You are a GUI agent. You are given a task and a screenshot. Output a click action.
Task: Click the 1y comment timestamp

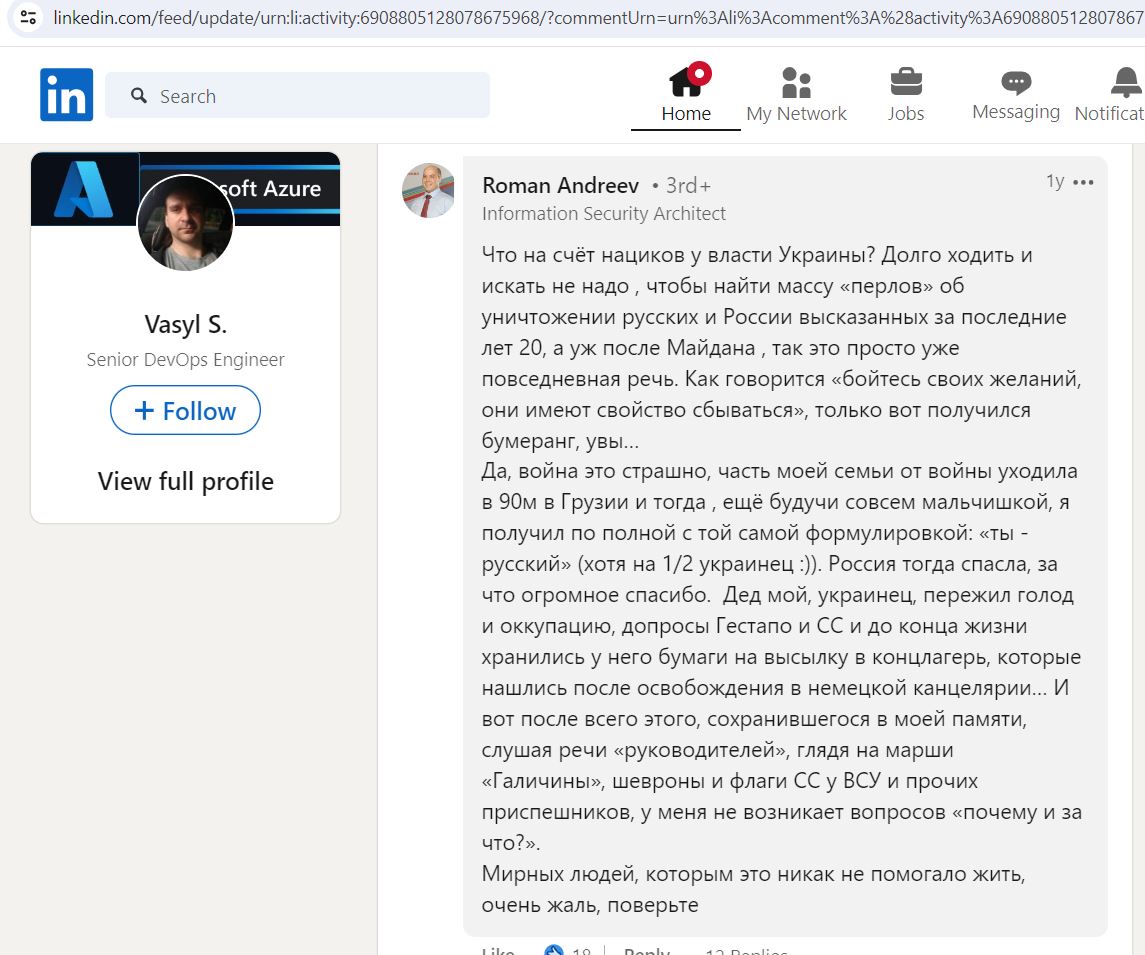coord(1054,181)
